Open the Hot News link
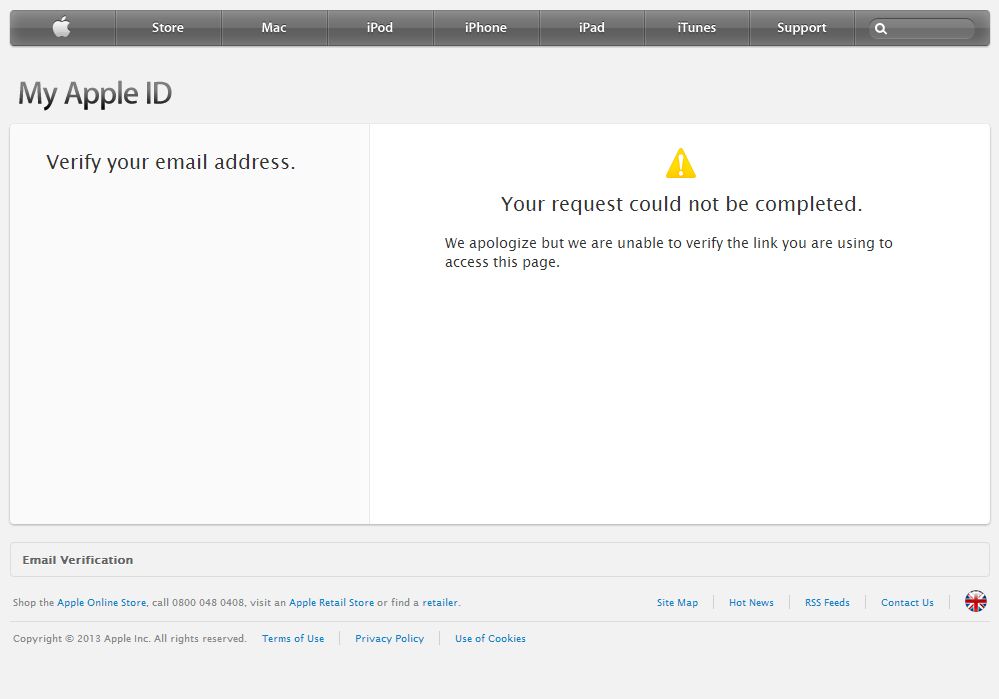 (x=751, y=603)
